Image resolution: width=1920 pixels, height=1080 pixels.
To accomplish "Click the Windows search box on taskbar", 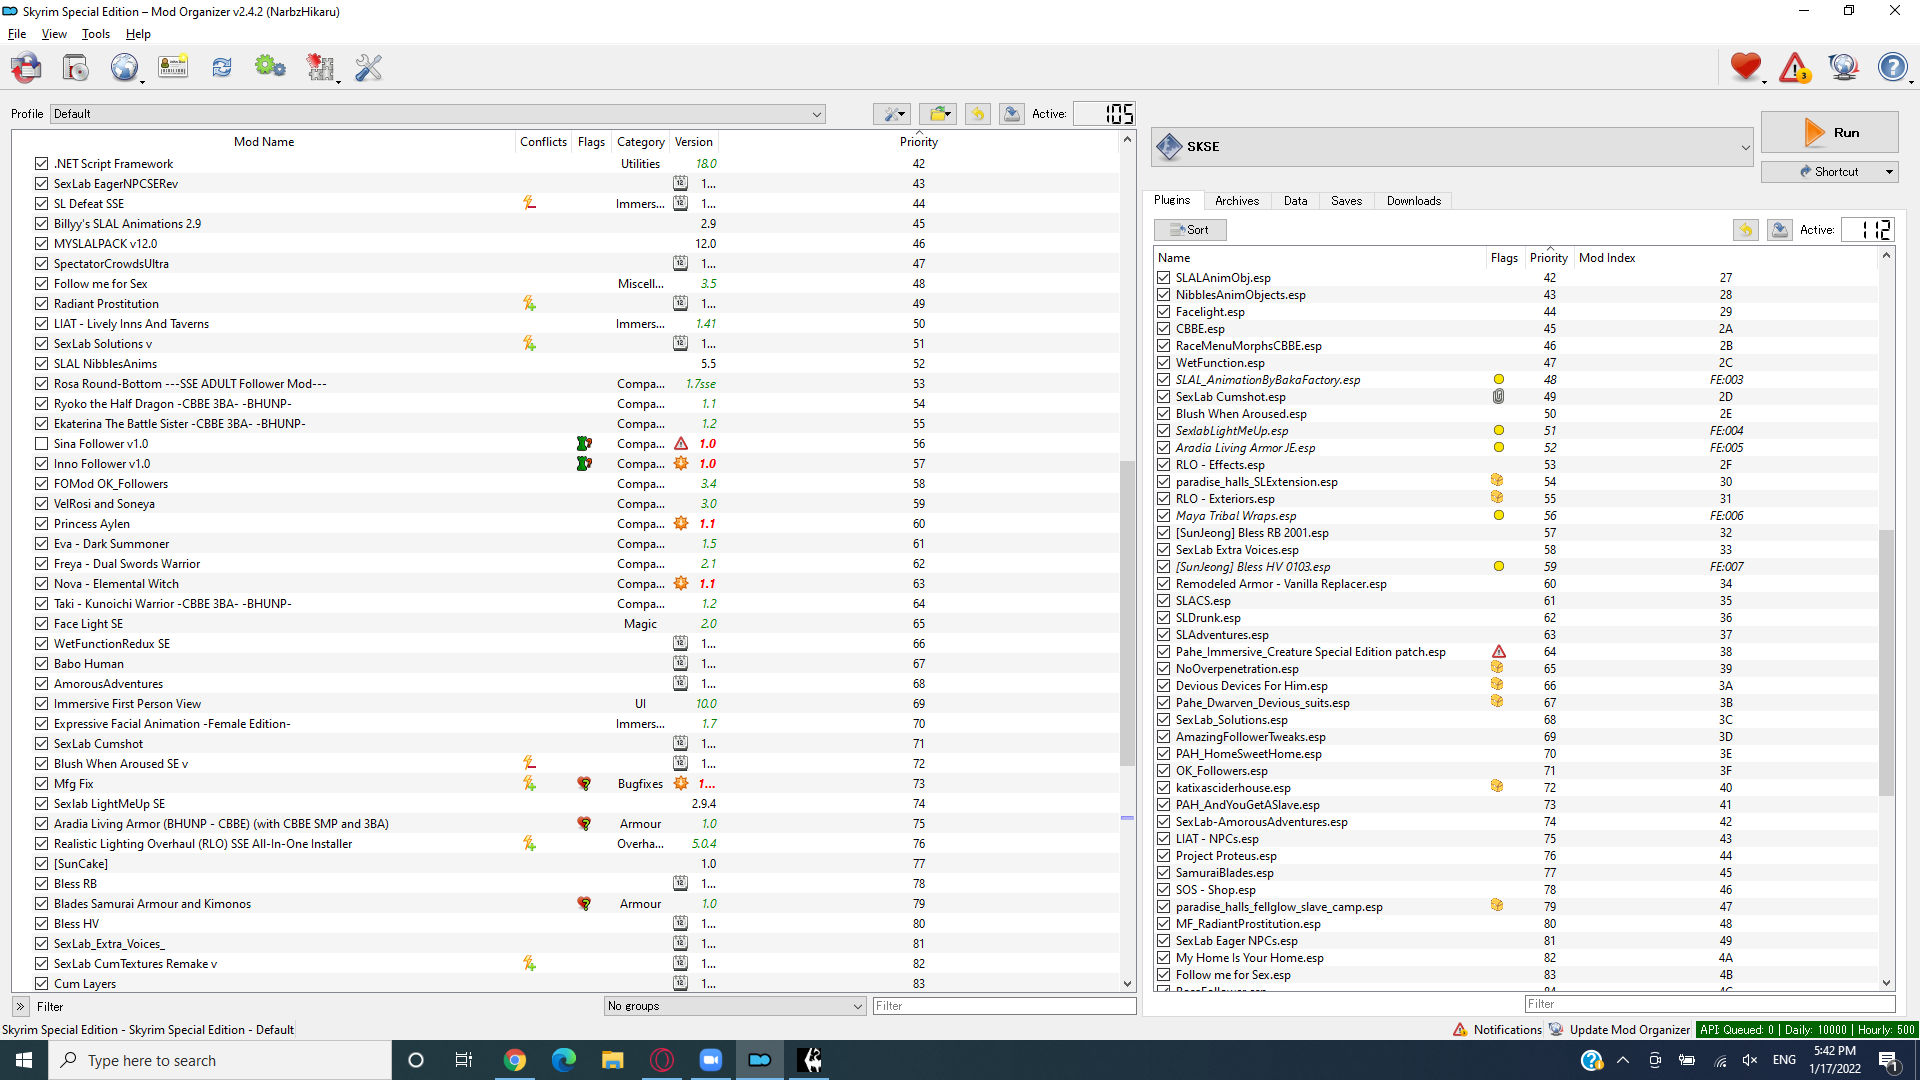I will (x=220, y=1060).
